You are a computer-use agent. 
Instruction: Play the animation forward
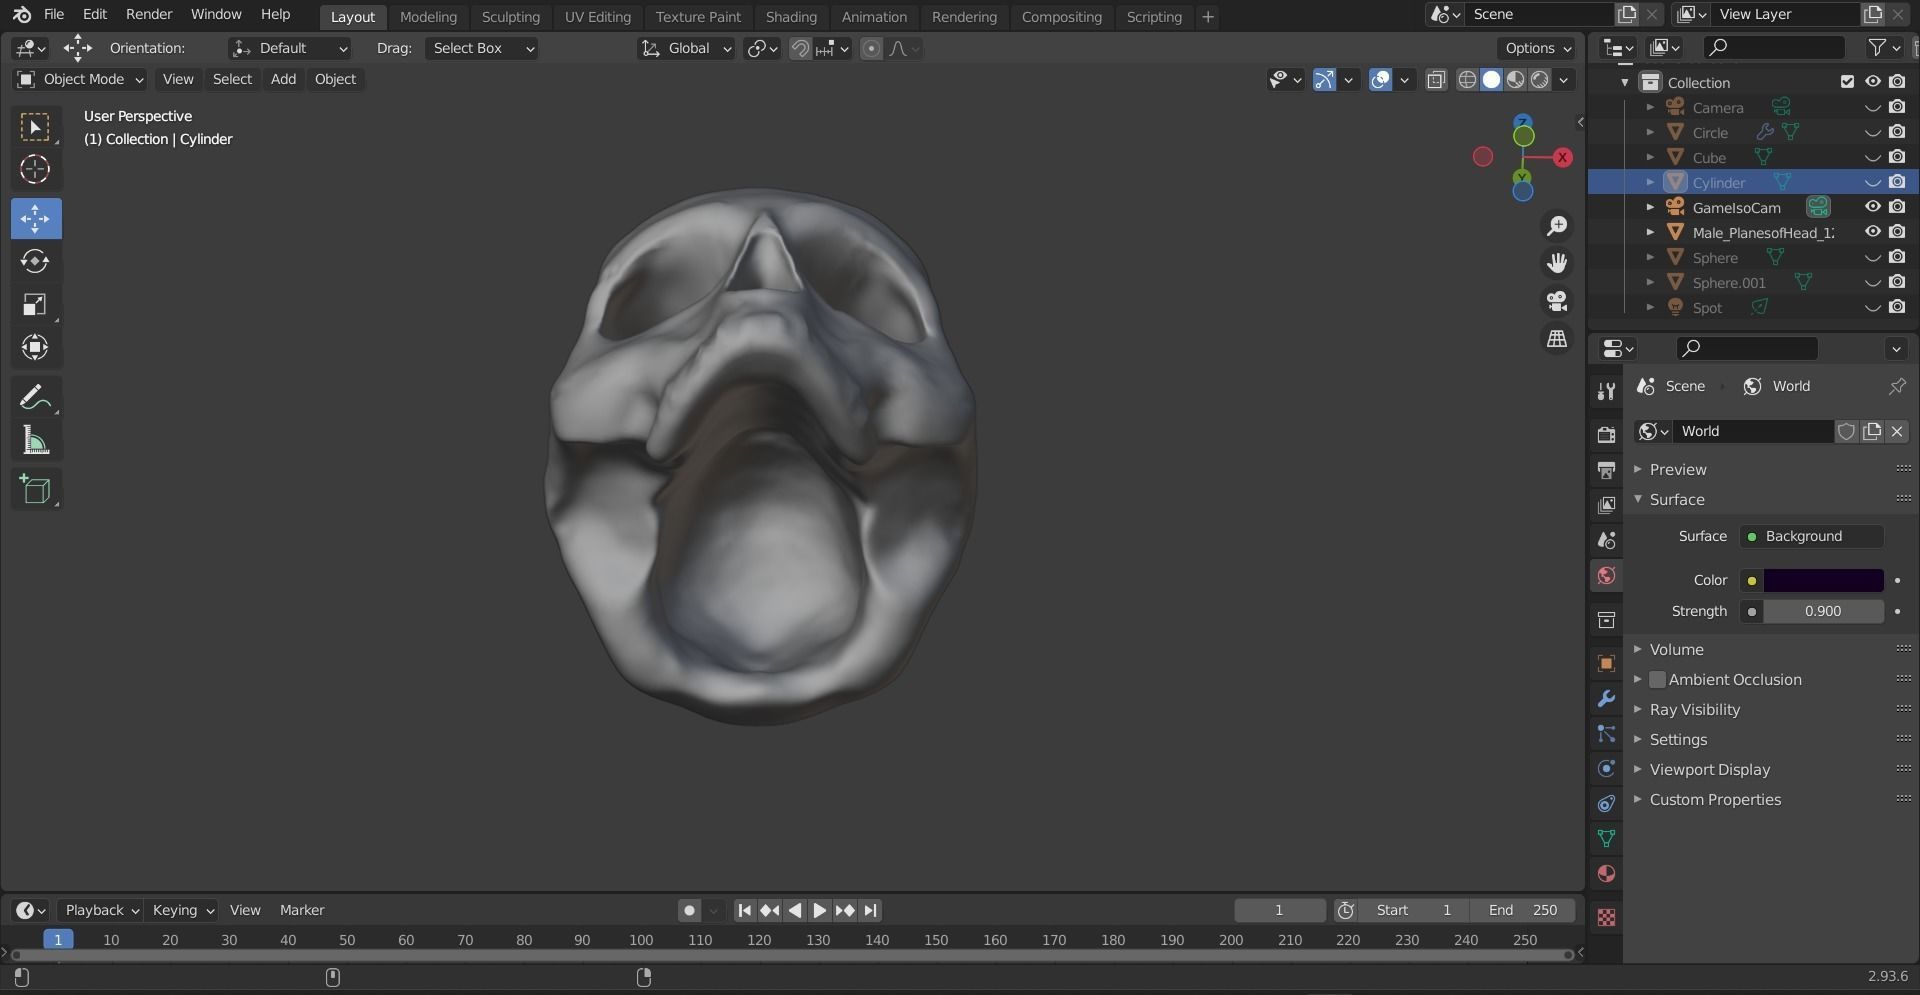coord(819,910)
